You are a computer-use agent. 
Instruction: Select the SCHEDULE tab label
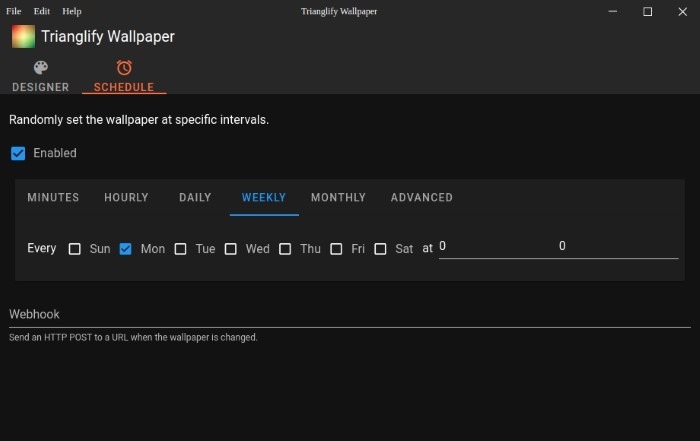[x=124, y=87]
